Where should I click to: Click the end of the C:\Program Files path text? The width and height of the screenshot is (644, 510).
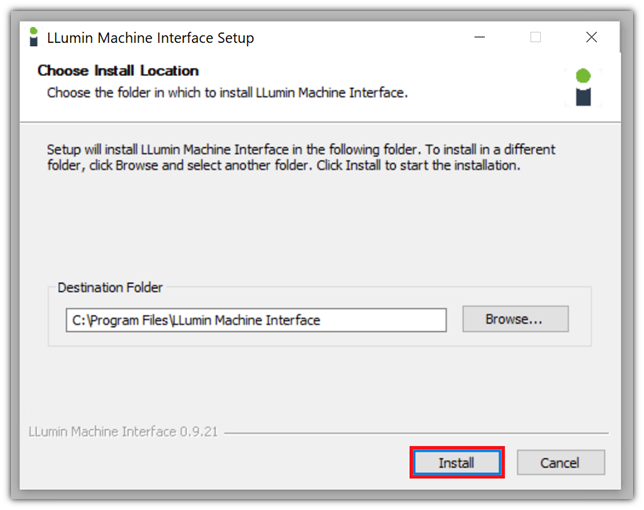(321, 320)
